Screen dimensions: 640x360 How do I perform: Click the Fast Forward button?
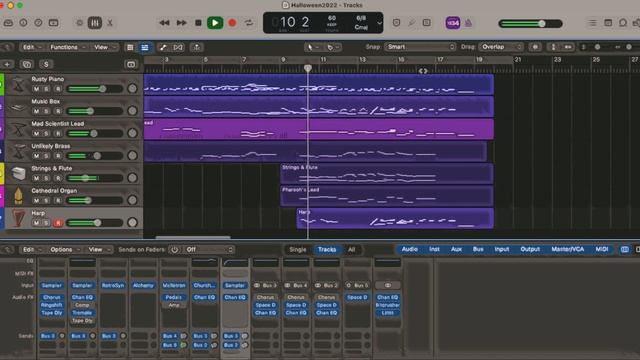(x=181, y=23)
